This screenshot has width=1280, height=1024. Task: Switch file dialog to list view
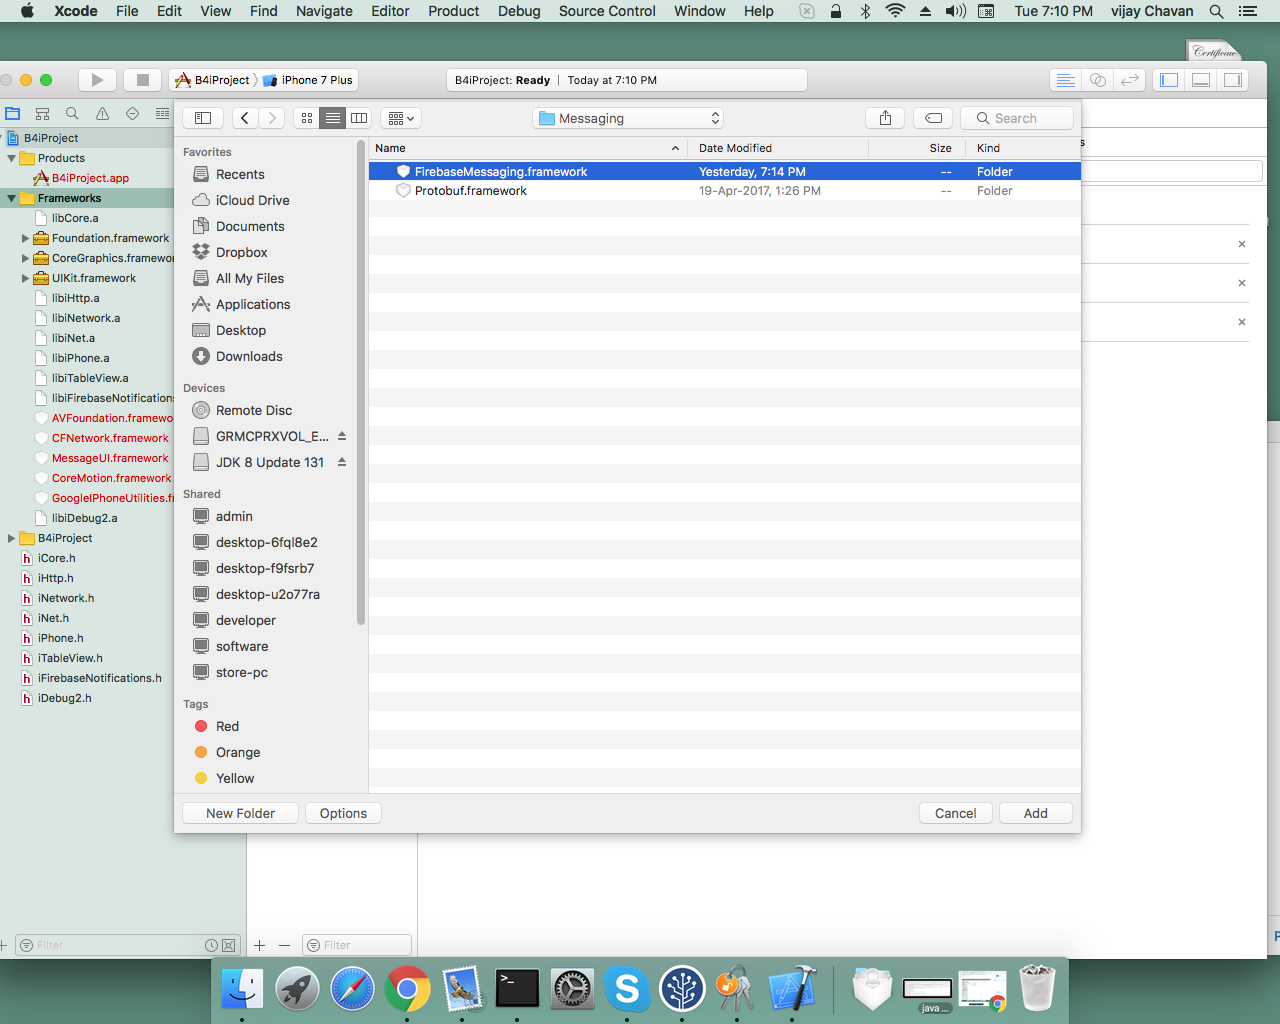333,118
